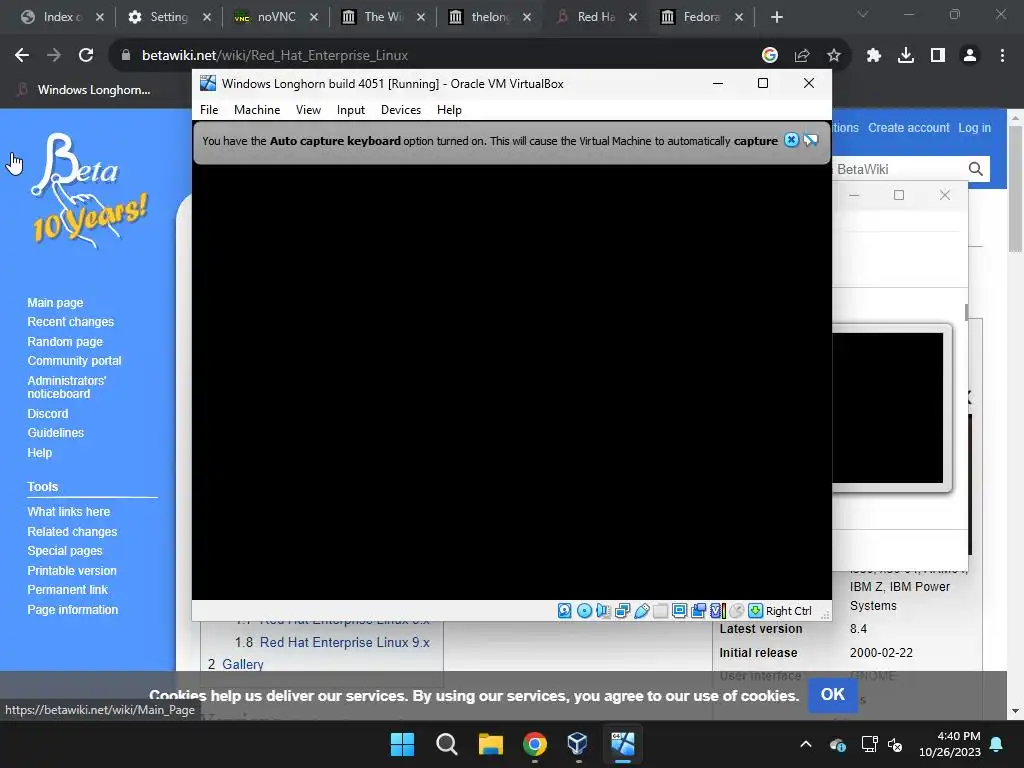The width and height of the screenshot is (1024, 768).
Task: Close the noVNC tab
Action: click(313, 17)
